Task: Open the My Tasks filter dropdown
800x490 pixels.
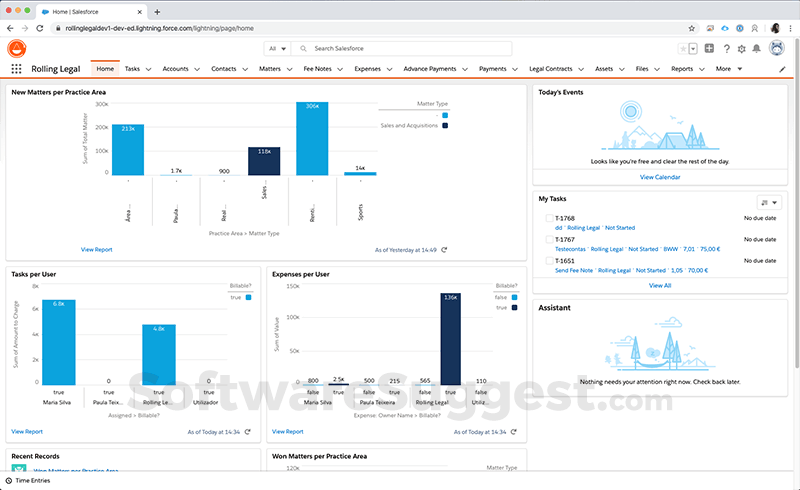Action: click(768, 201)
